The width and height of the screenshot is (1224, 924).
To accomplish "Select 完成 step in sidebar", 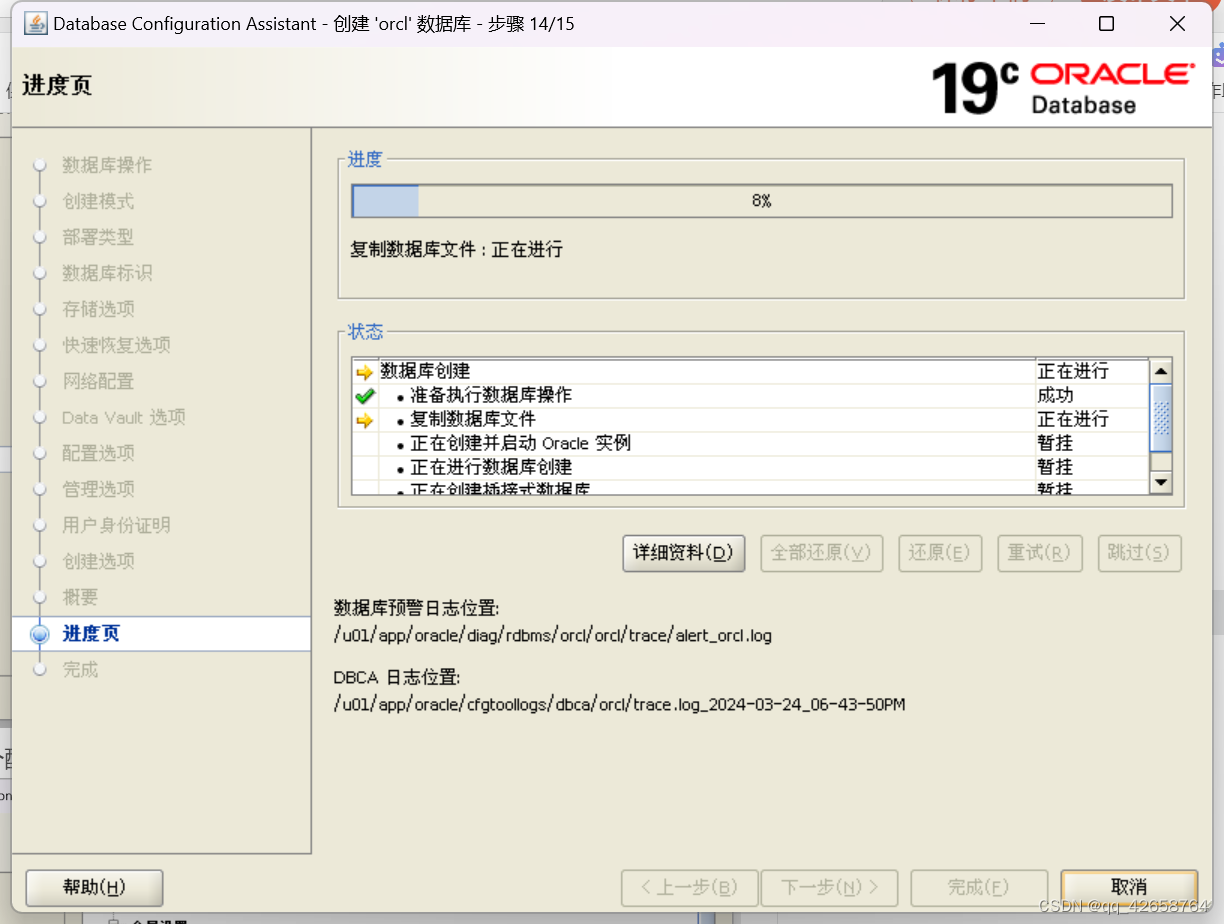I will coord(80,669).
